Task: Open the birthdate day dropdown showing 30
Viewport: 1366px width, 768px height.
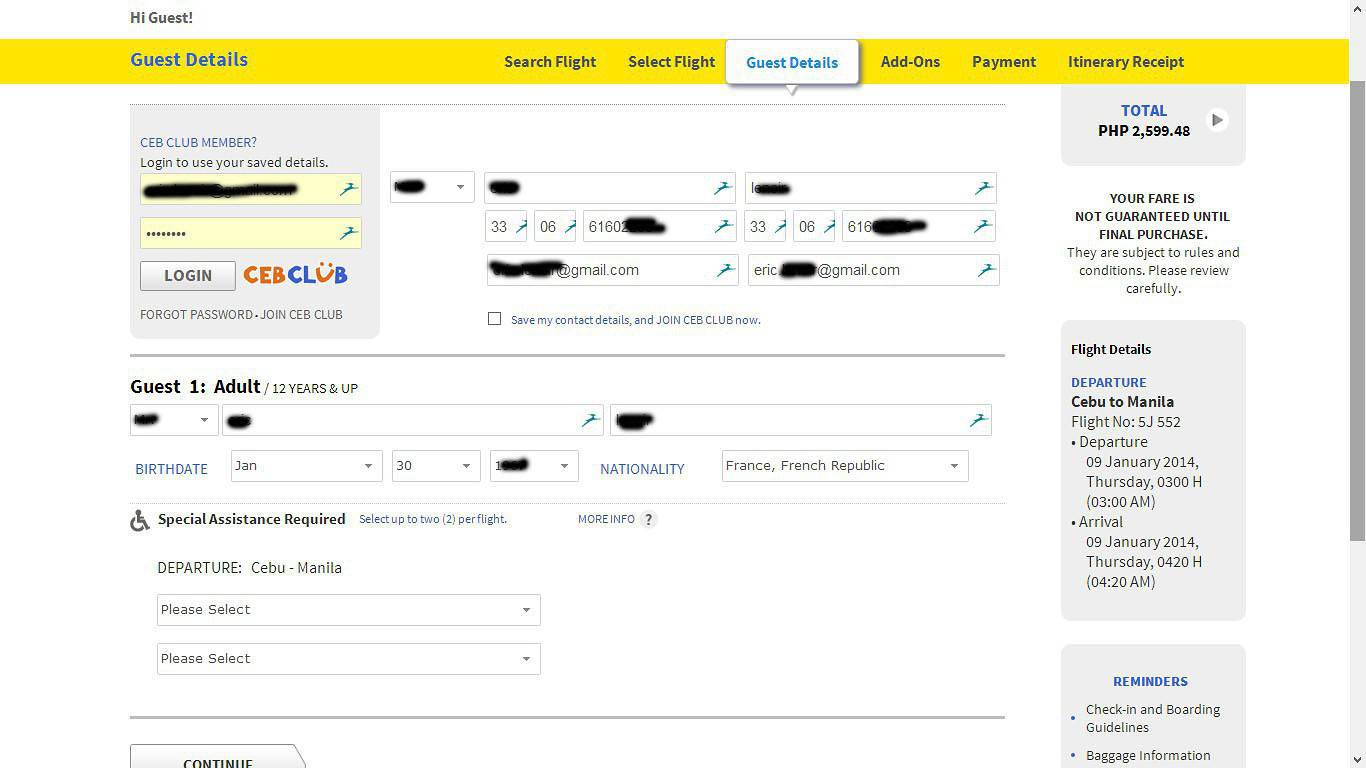Action: pos(436,466)
